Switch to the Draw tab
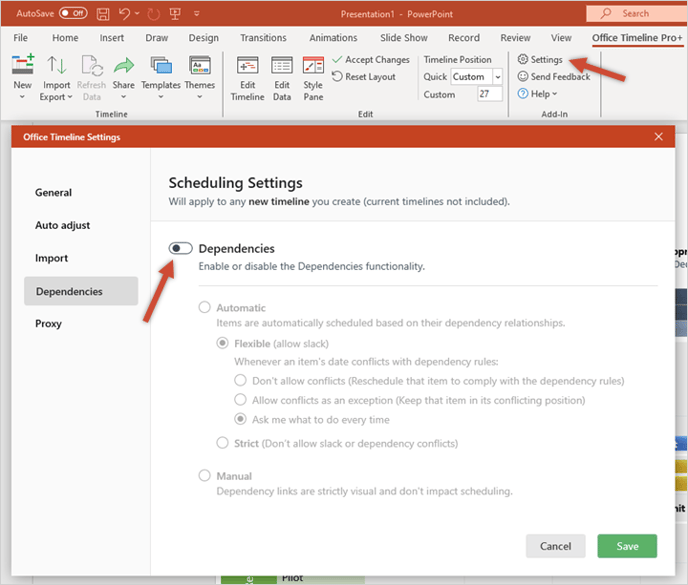Image resolution: width=688 pixels, height=585 pixels. (157, 38)
